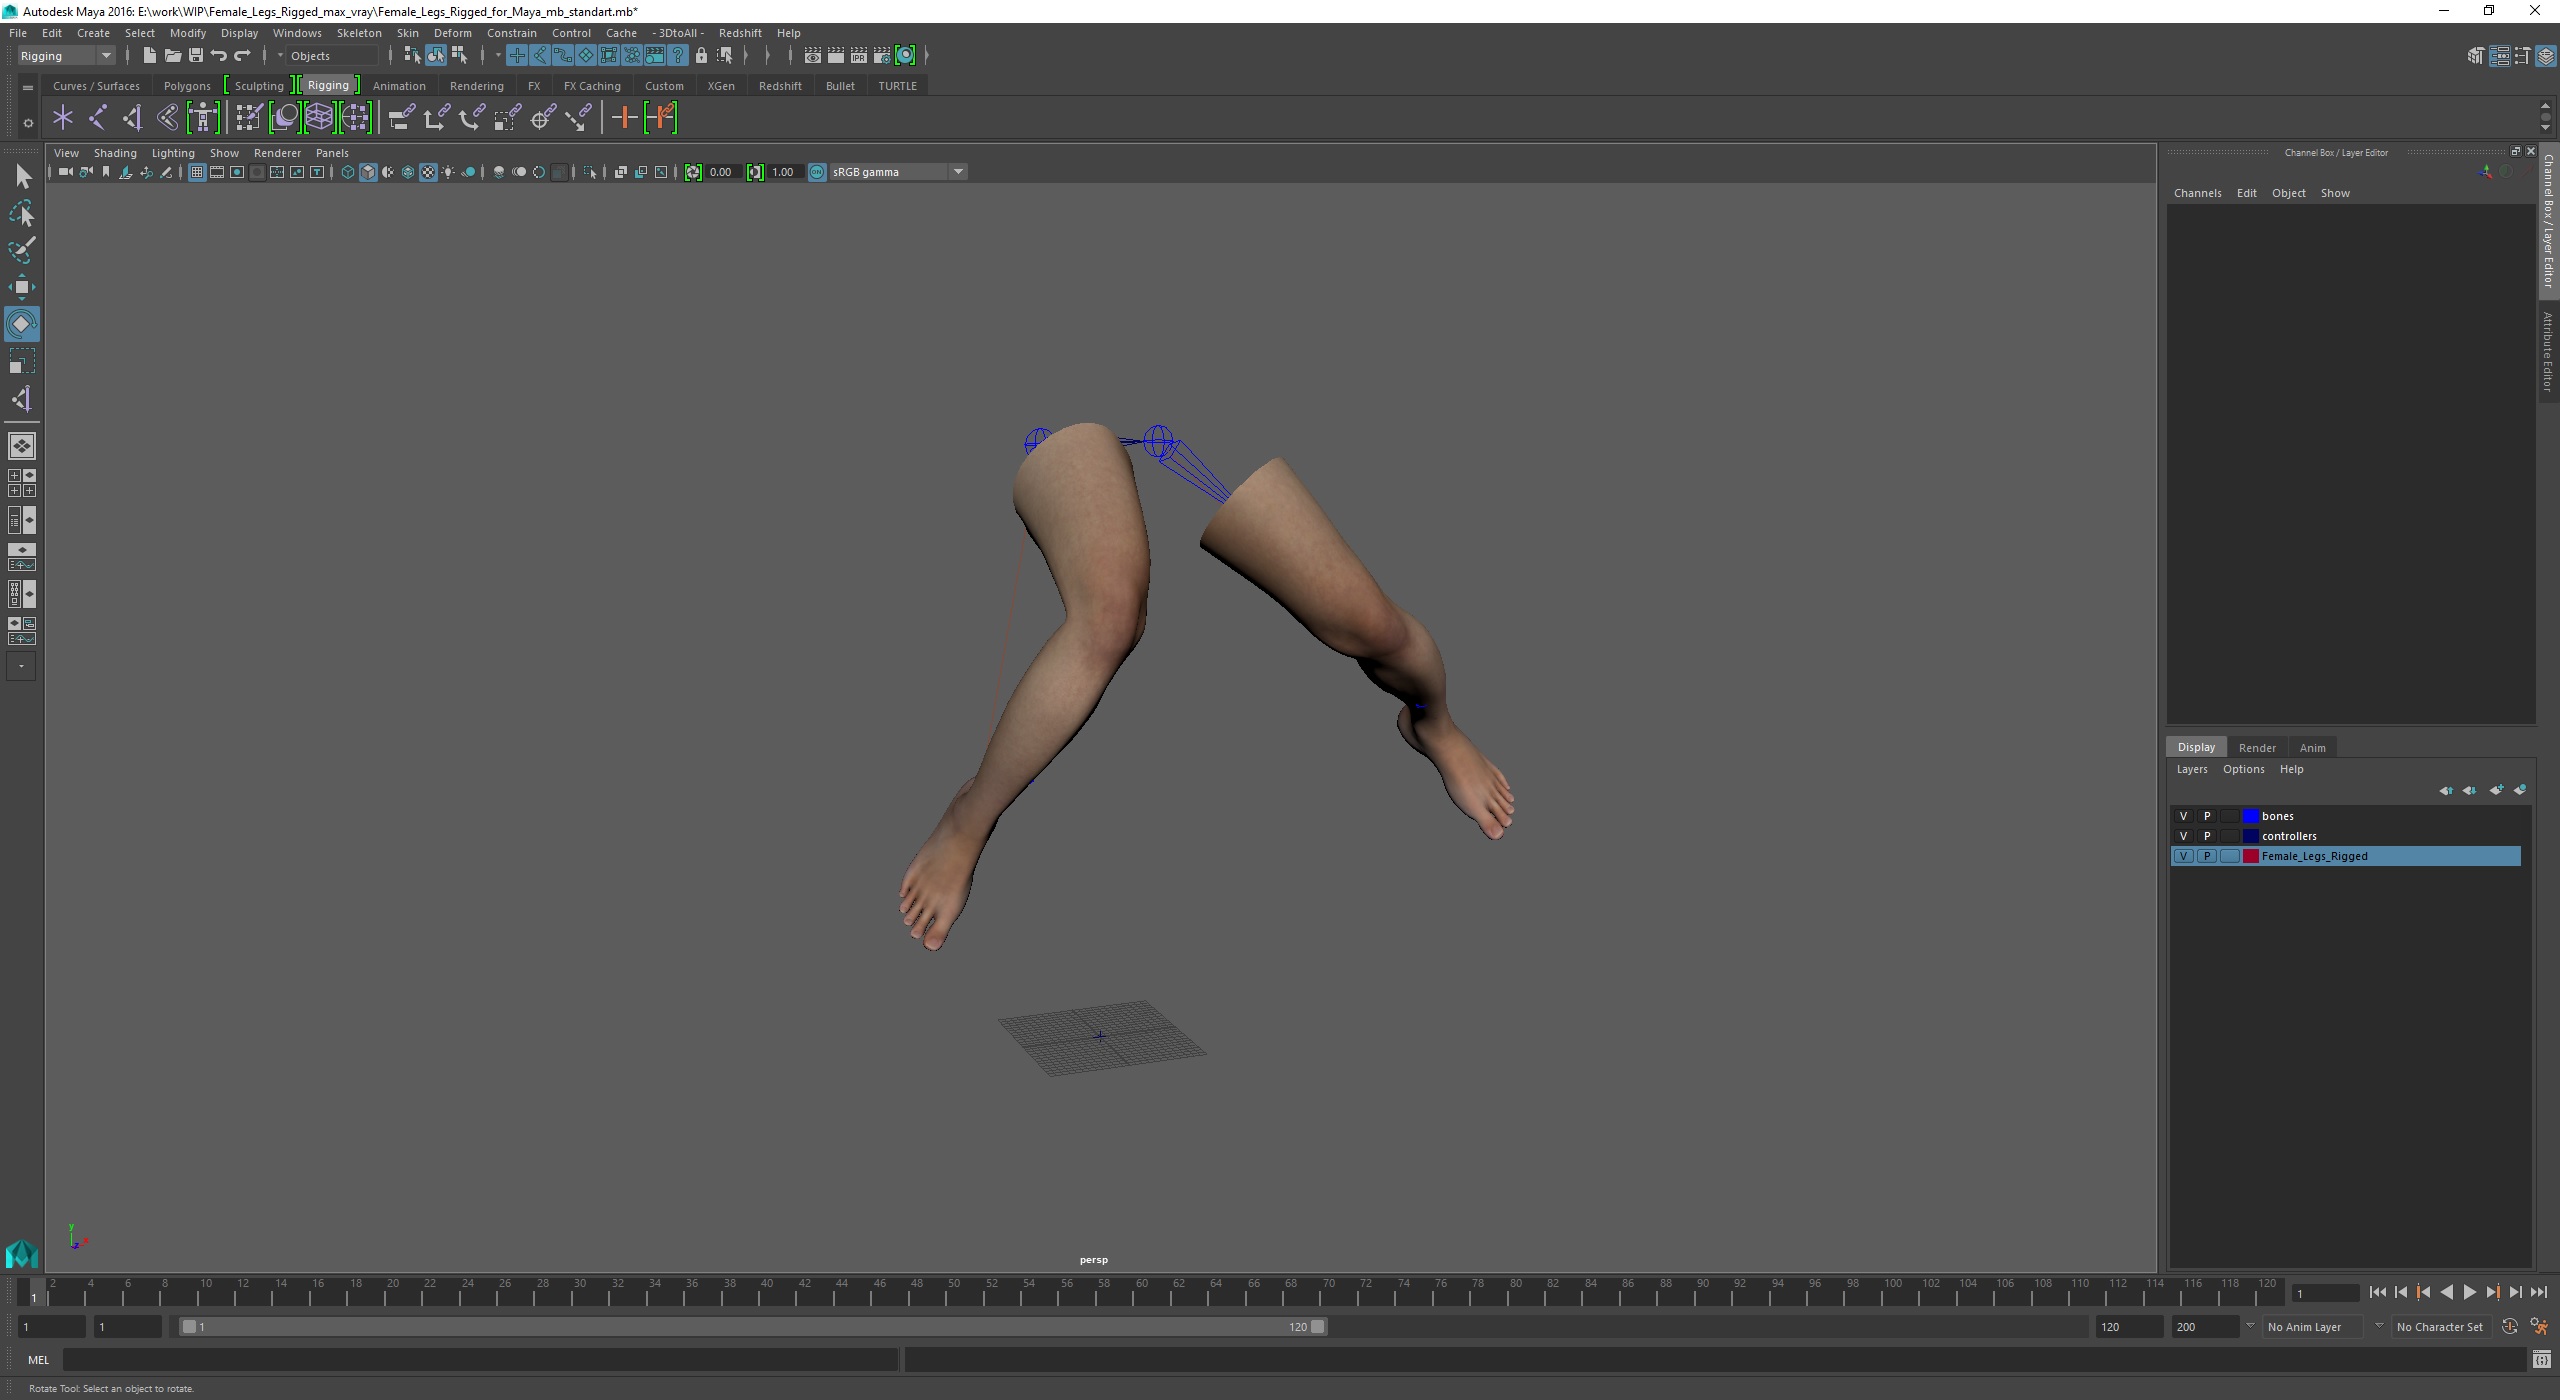Open the Script Editor icon bottom right
This screenshot has width=2560, height=1400.
click(2542, 1359)
